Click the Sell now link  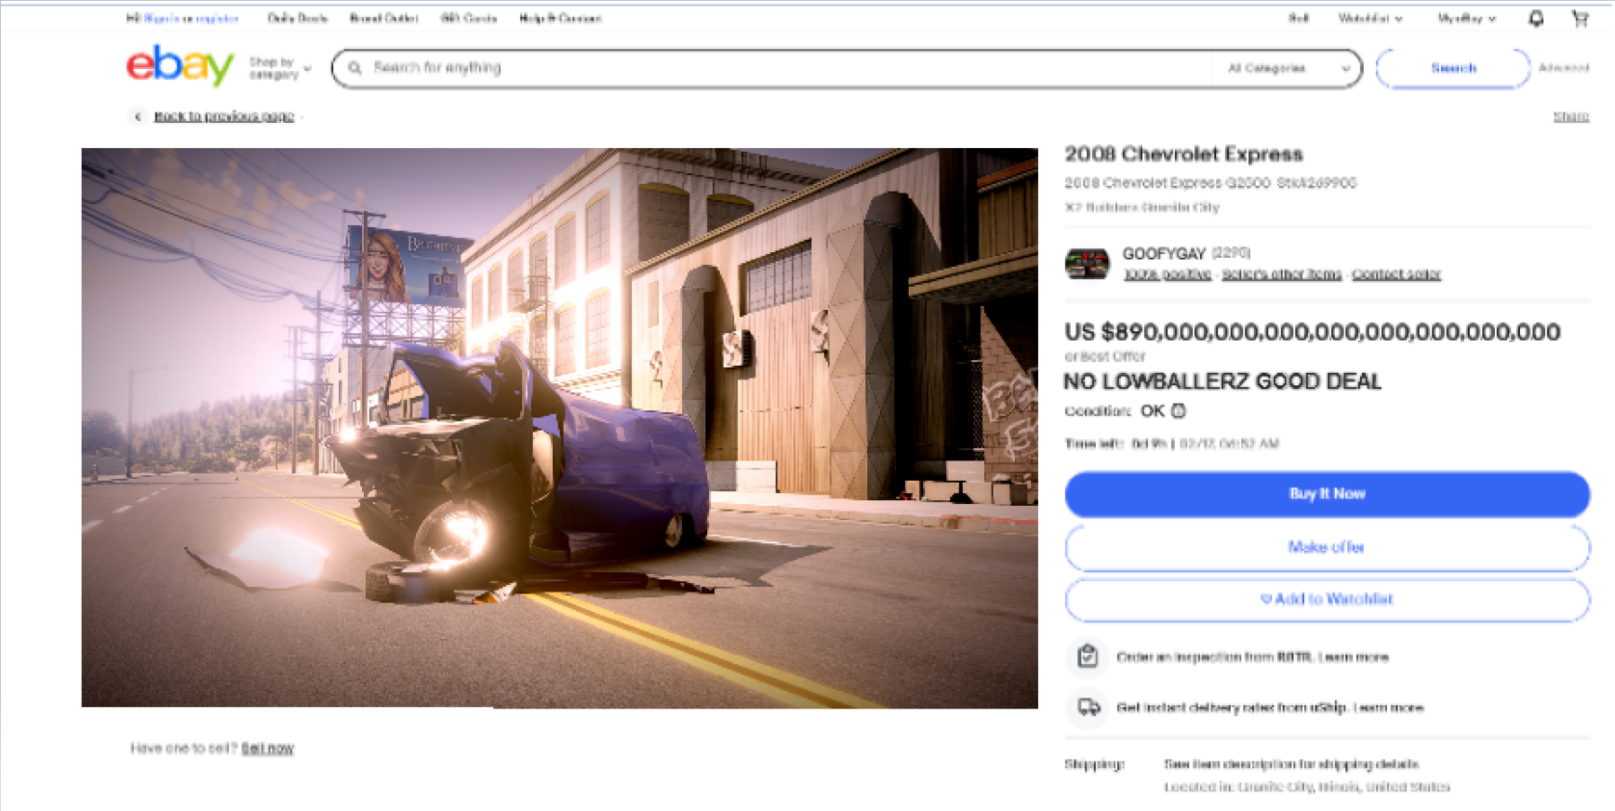pyautogui.click(x=267, y=748)
